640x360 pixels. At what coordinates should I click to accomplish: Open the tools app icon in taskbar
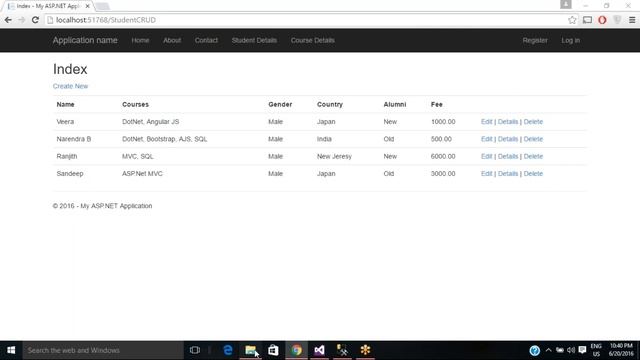pos(342,350)
